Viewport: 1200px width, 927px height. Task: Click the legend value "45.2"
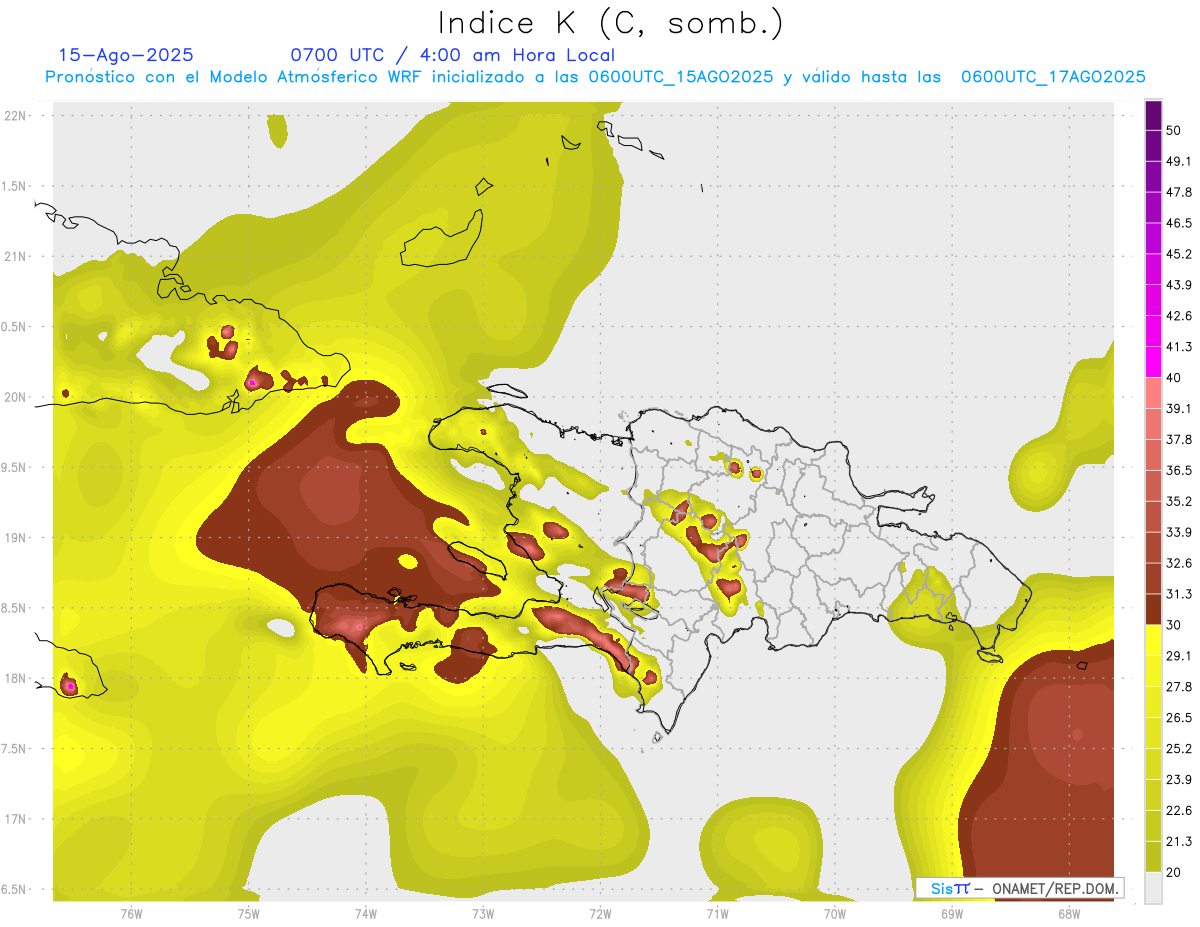pos(1179,254)
